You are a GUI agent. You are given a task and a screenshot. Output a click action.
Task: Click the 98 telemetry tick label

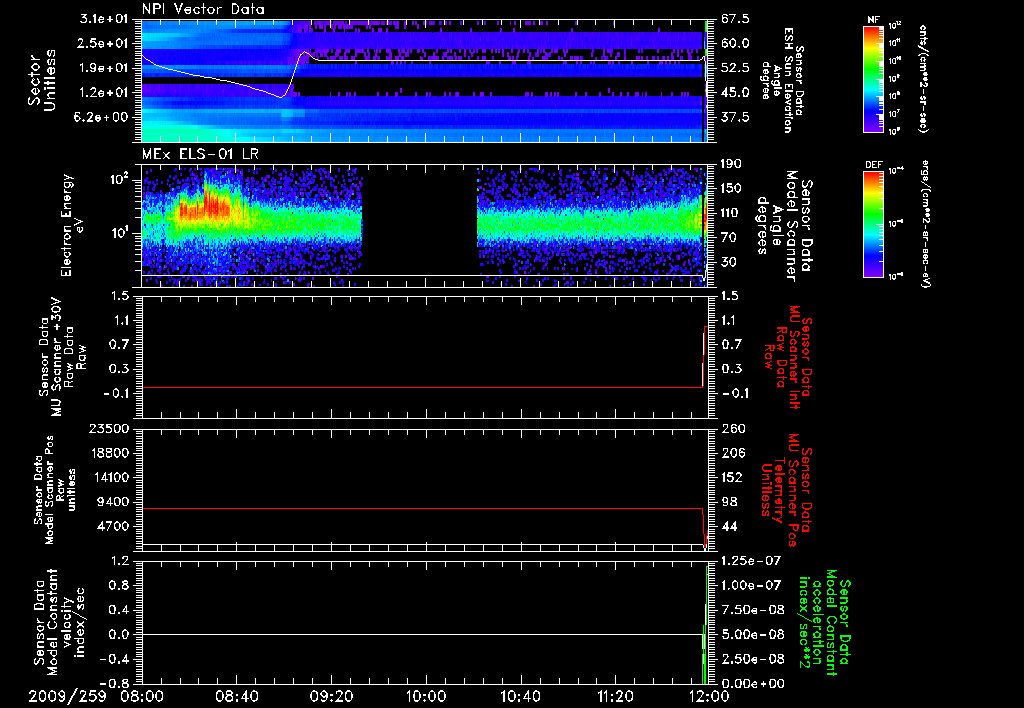(x=729, y=502)
